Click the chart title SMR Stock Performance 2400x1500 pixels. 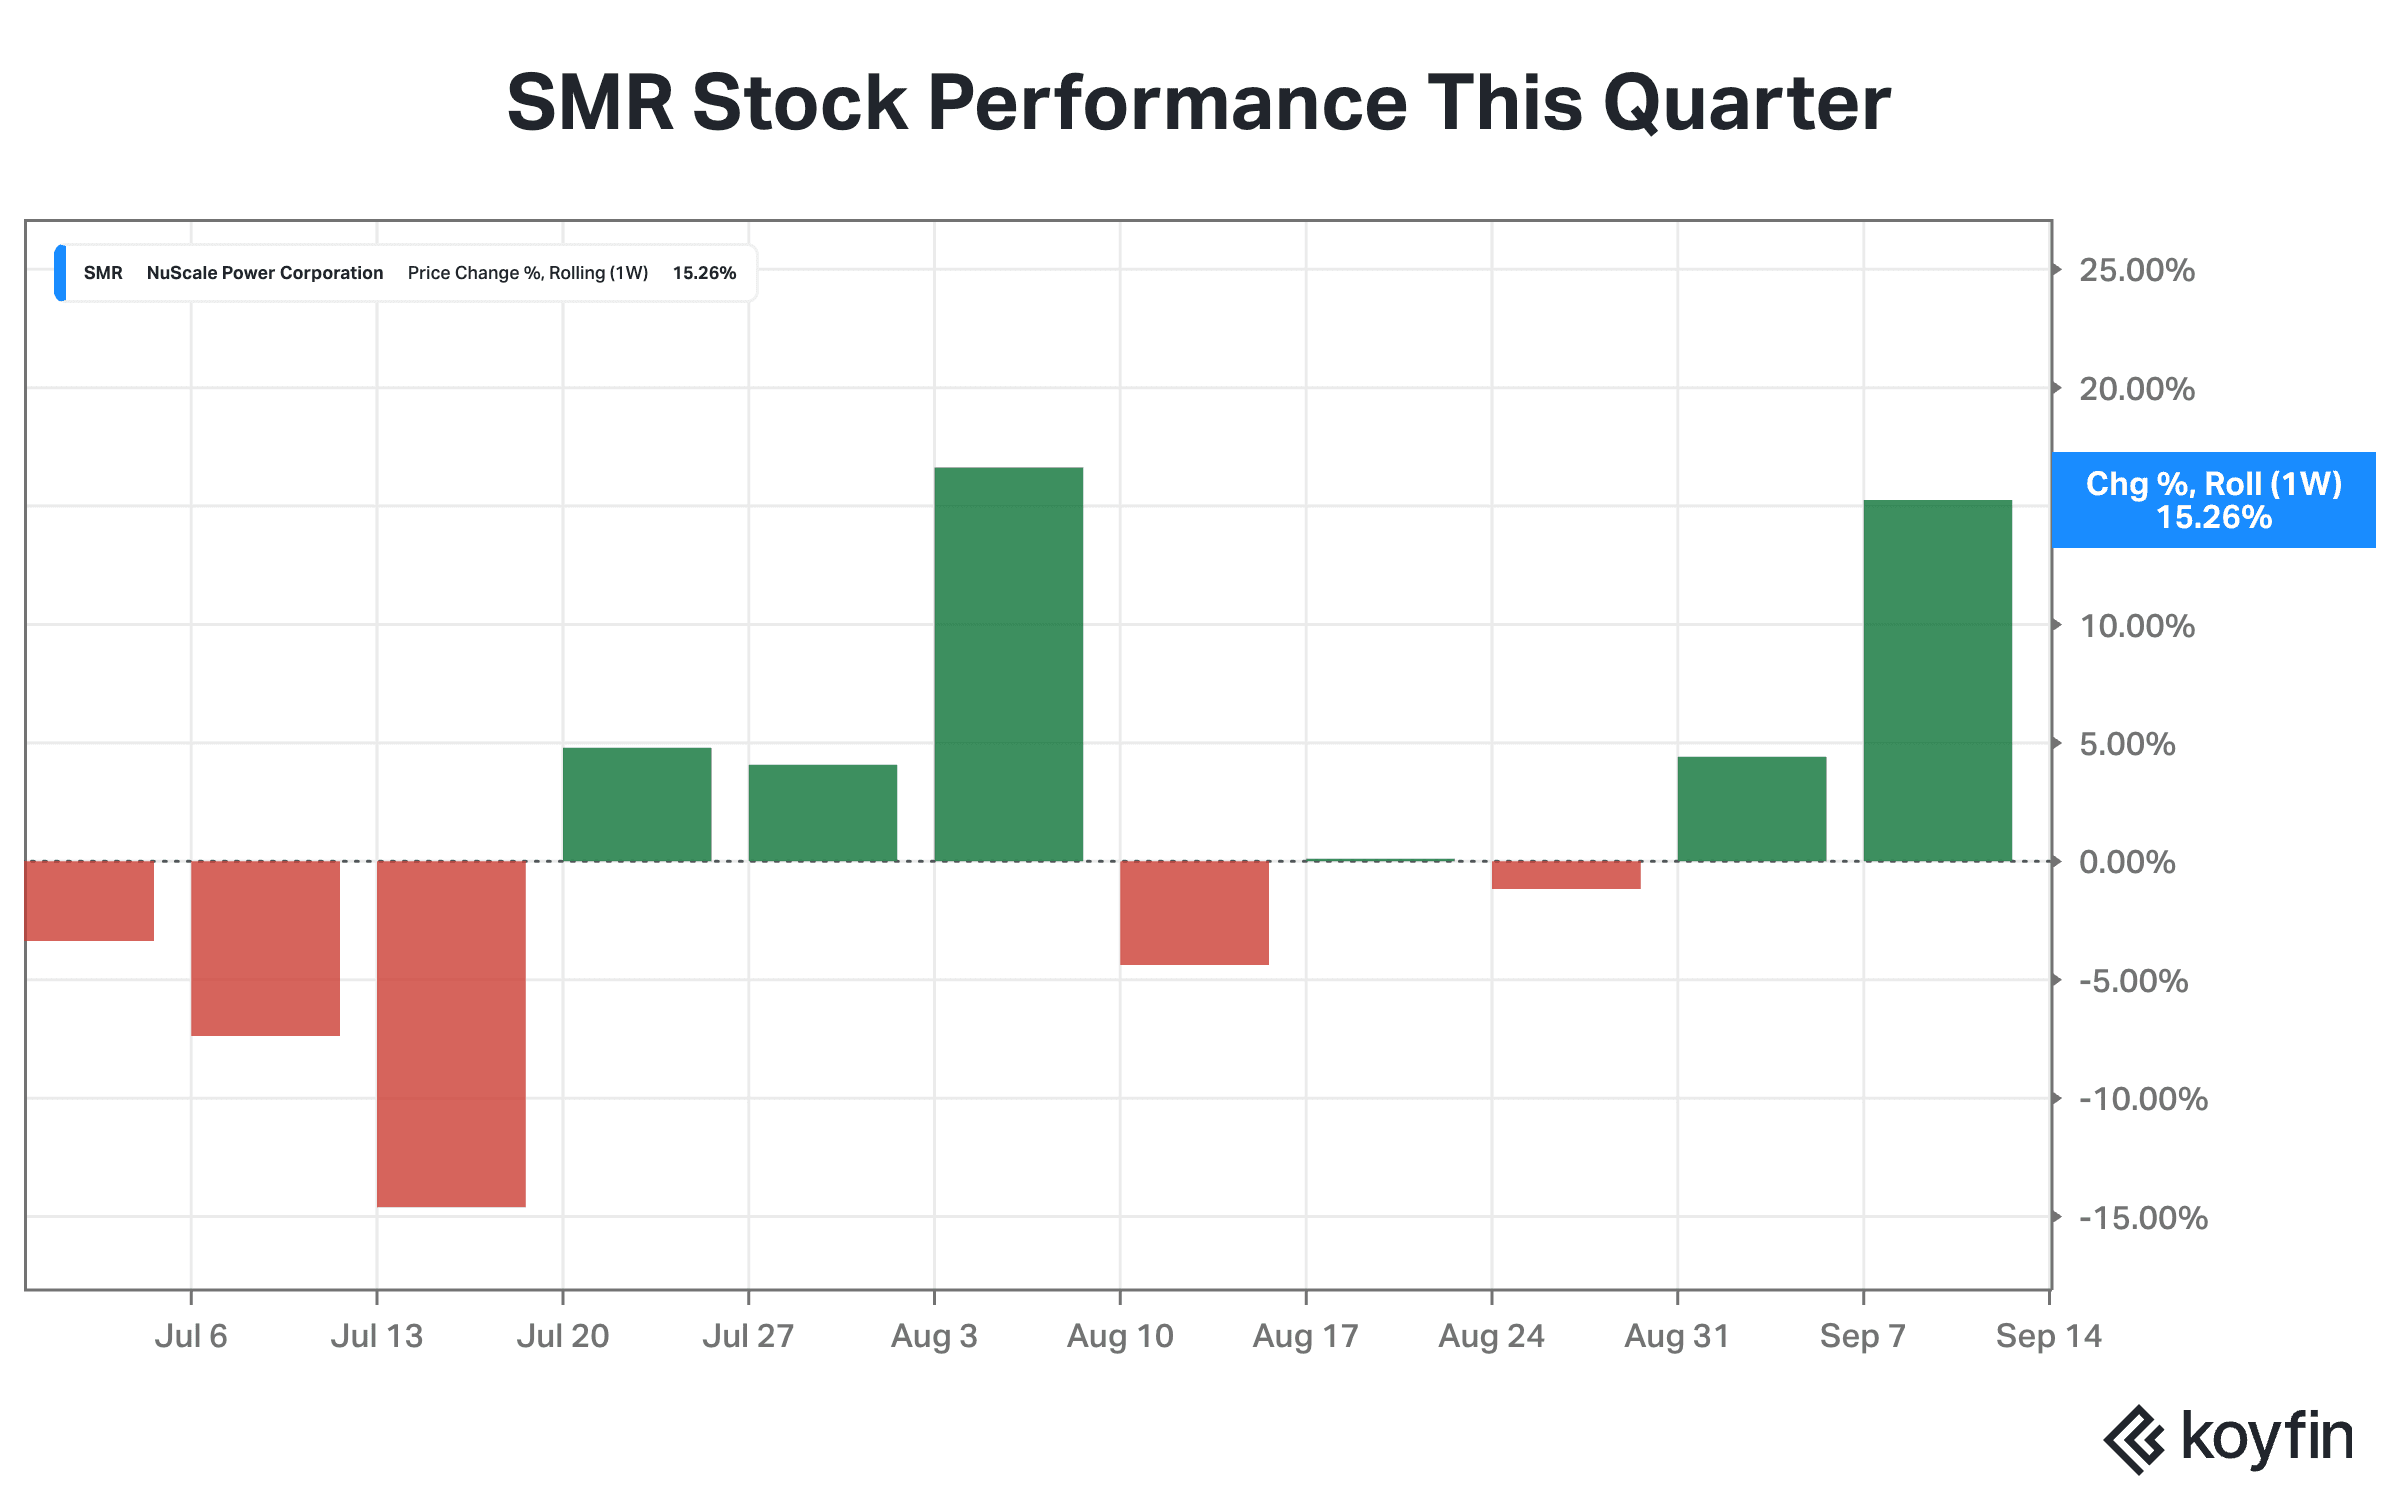[x=1199, y=102]
